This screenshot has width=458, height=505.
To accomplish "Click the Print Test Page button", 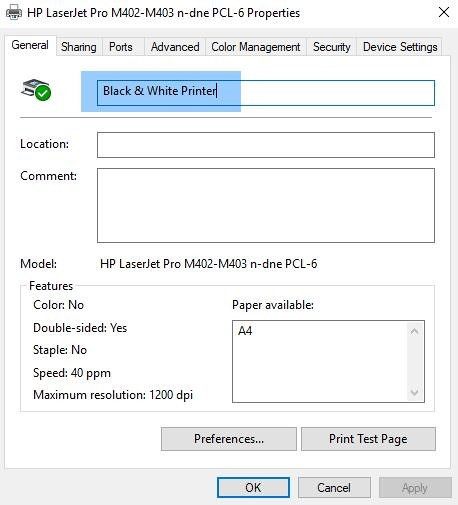I will [368, 439].
